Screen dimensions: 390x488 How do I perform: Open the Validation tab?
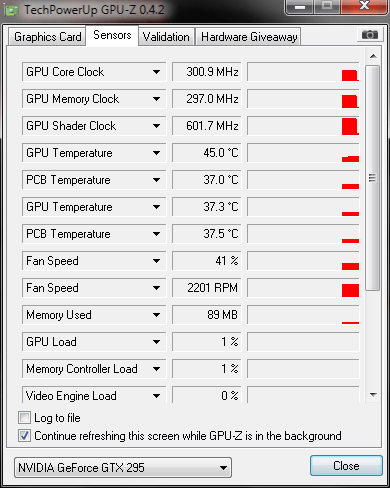pyautogui.click(x=166, y=37)
